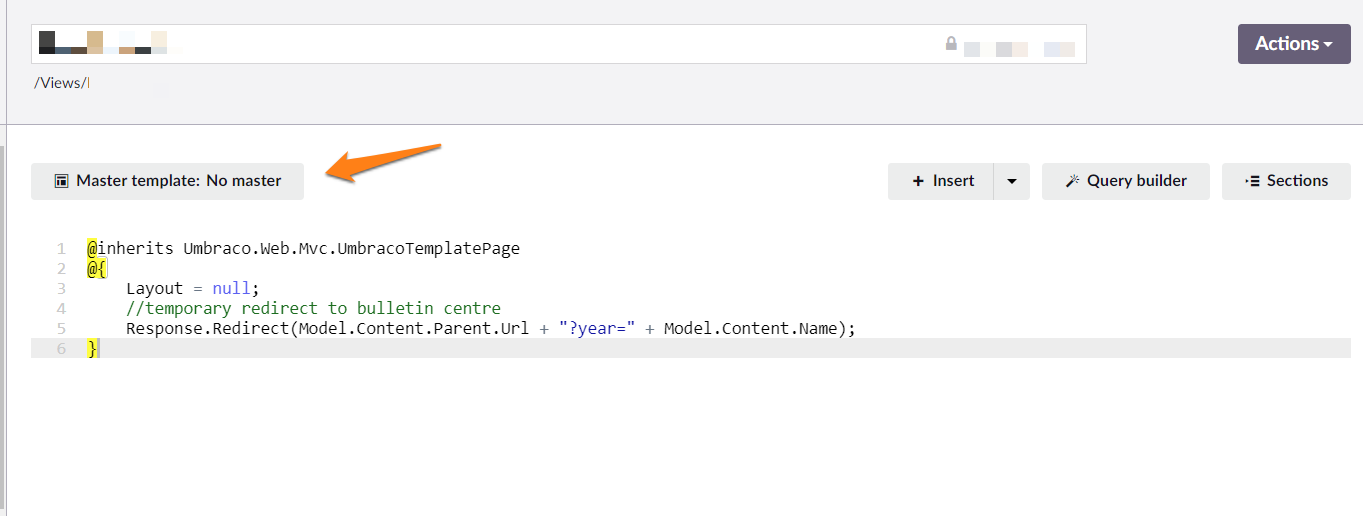This screenshot has width=1363, height=516.
Task: Expand the caret next to Insert
Action: click(1011, 181)
